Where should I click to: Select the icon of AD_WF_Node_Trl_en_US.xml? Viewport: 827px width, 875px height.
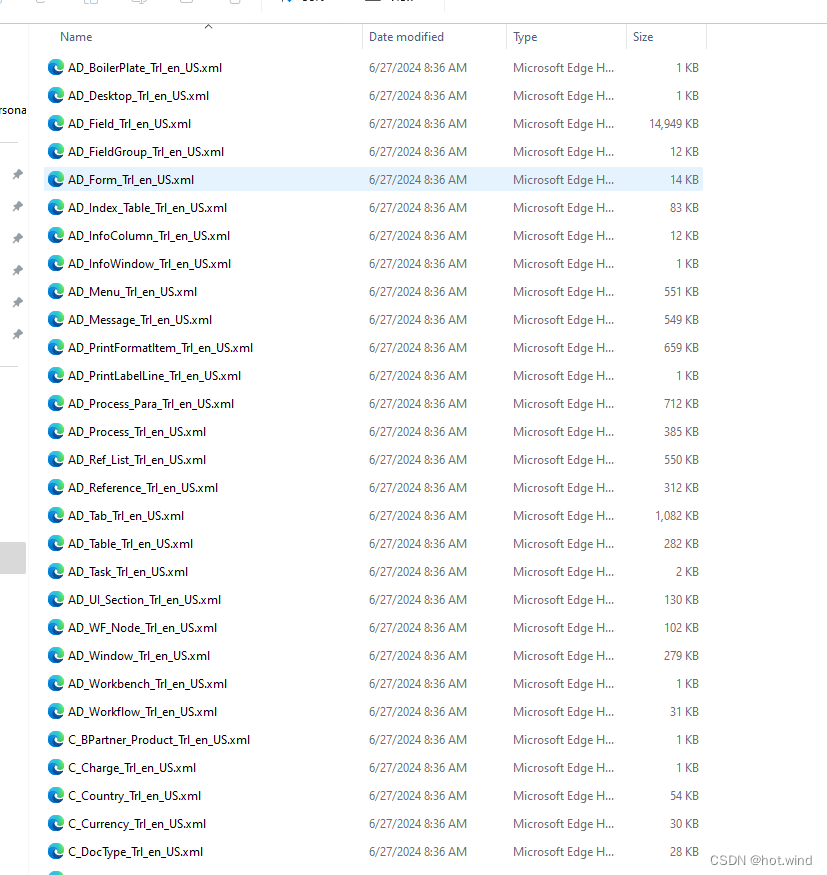(56, 628)
